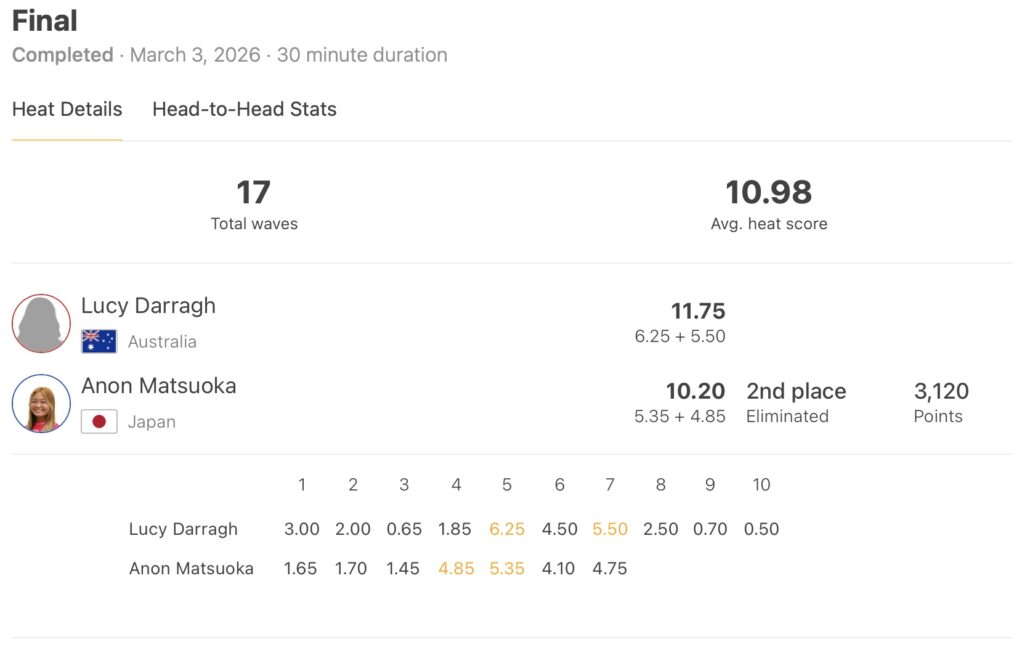Select the Heat Details tab
The width and height of the screenshot is (1030, 647).
(67, 110)
